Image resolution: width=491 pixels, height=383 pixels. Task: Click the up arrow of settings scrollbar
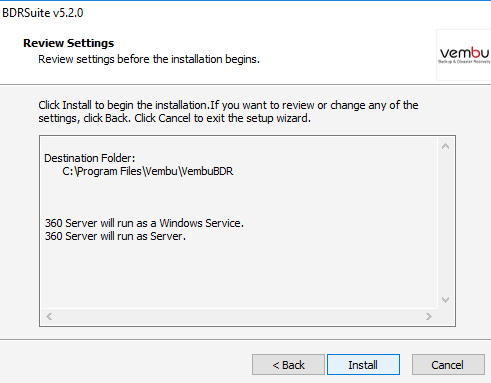pos(445,146)
